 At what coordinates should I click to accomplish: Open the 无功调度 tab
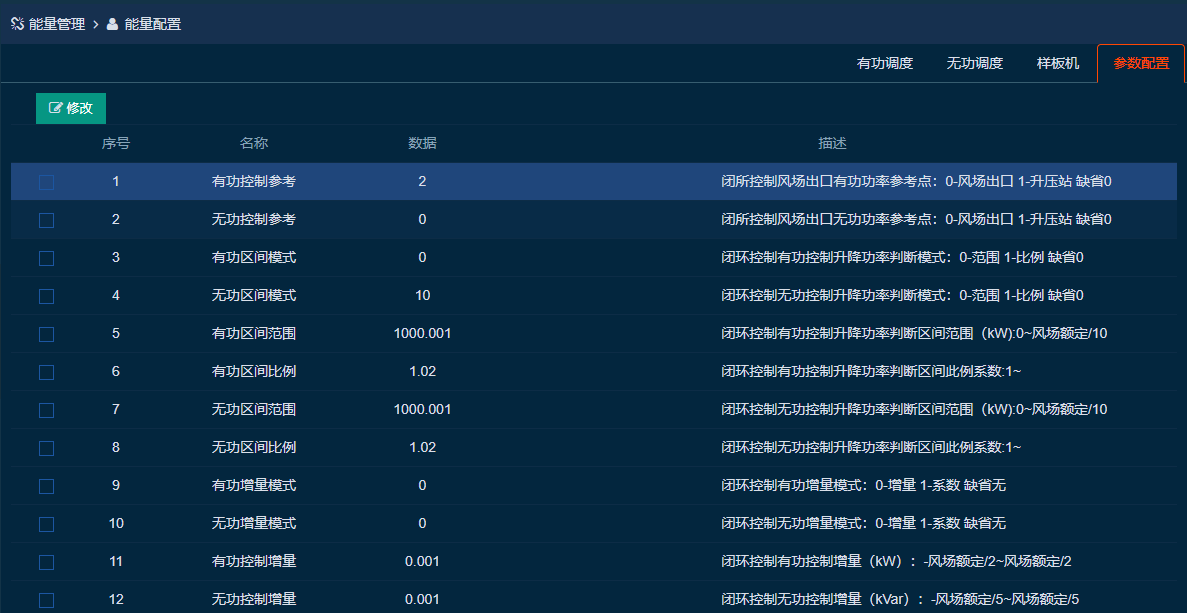[x=975, y=63]
